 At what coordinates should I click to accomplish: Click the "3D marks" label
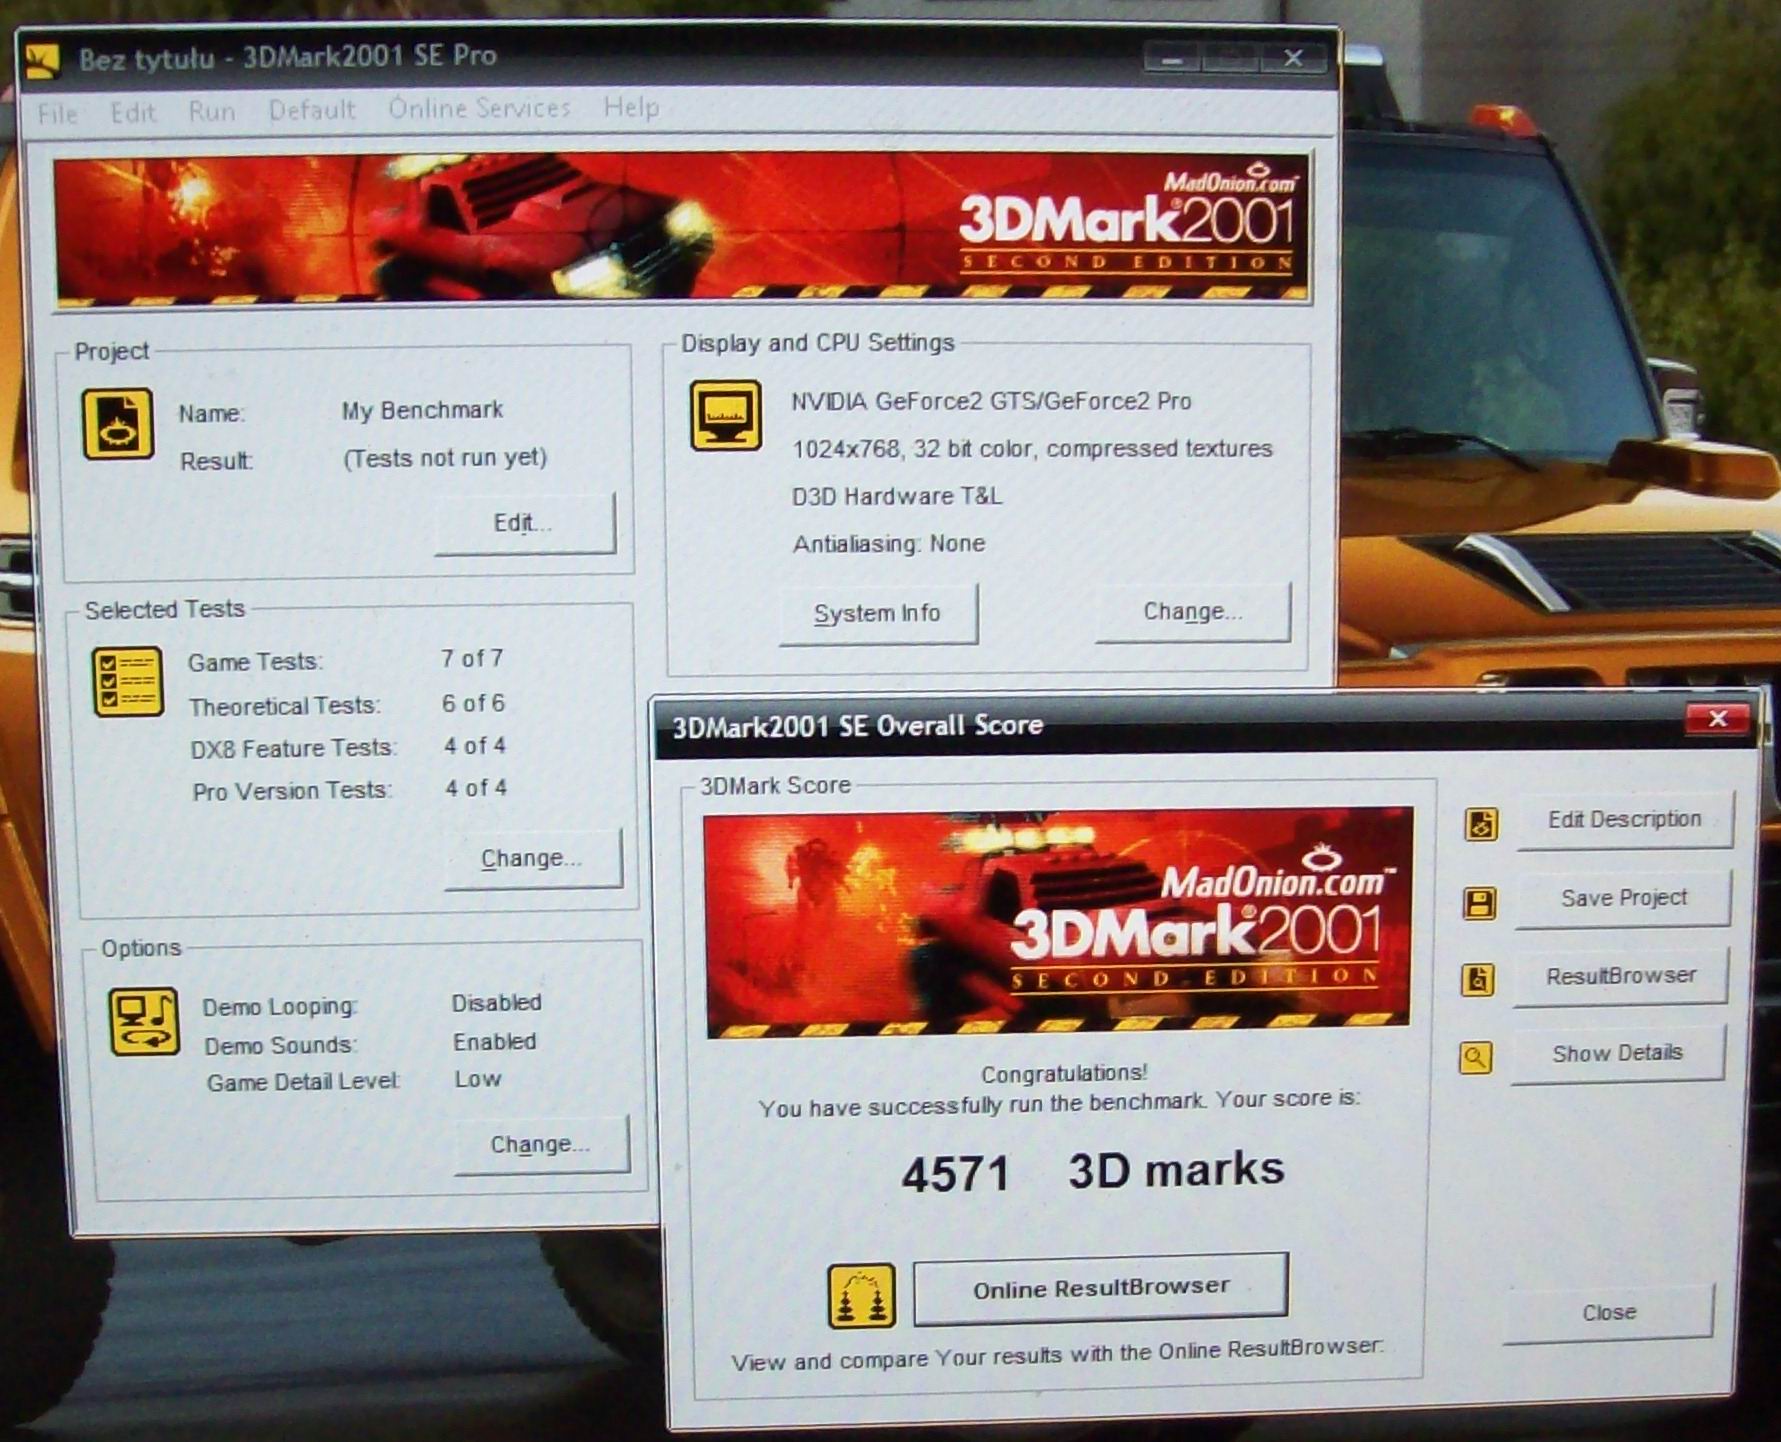click(x=1176, y=1170)
